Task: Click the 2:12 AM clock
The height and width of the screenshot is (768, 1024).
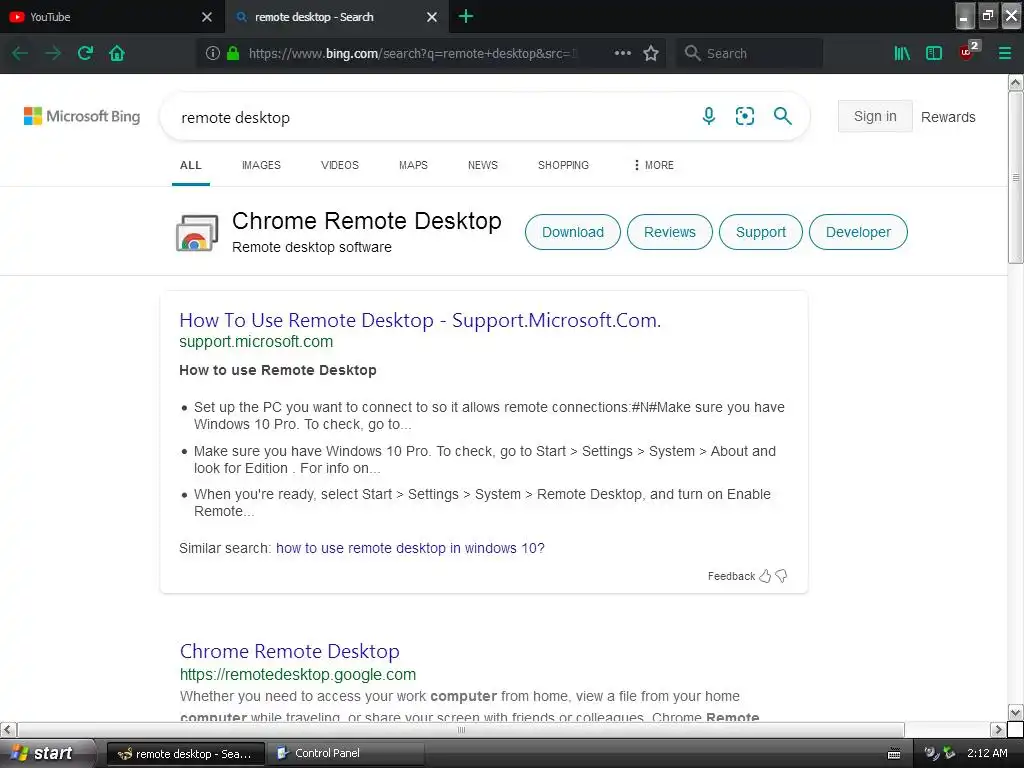Action: point(987,753)
